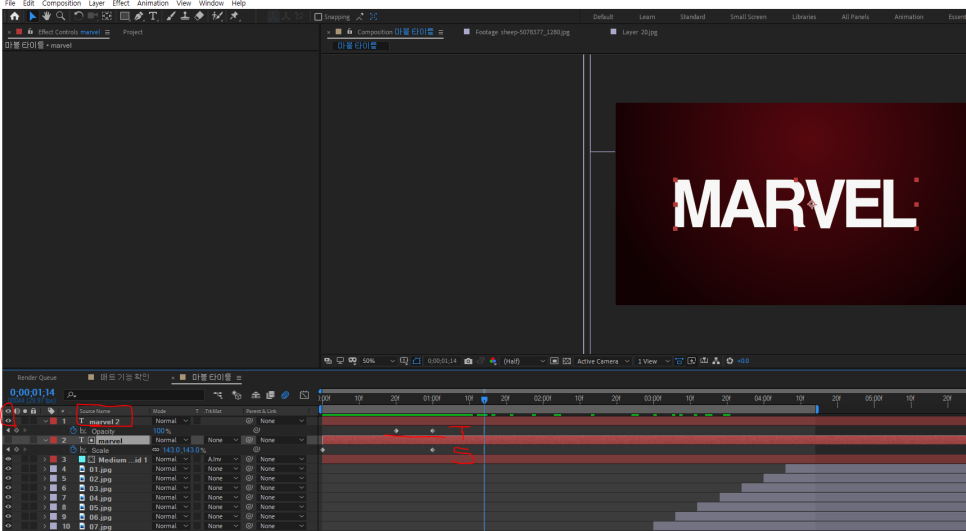The width and height of the screenshot is (966, 531).
Task: Toggle the Scale constrain proportions link
Action: tap(156, 450)
